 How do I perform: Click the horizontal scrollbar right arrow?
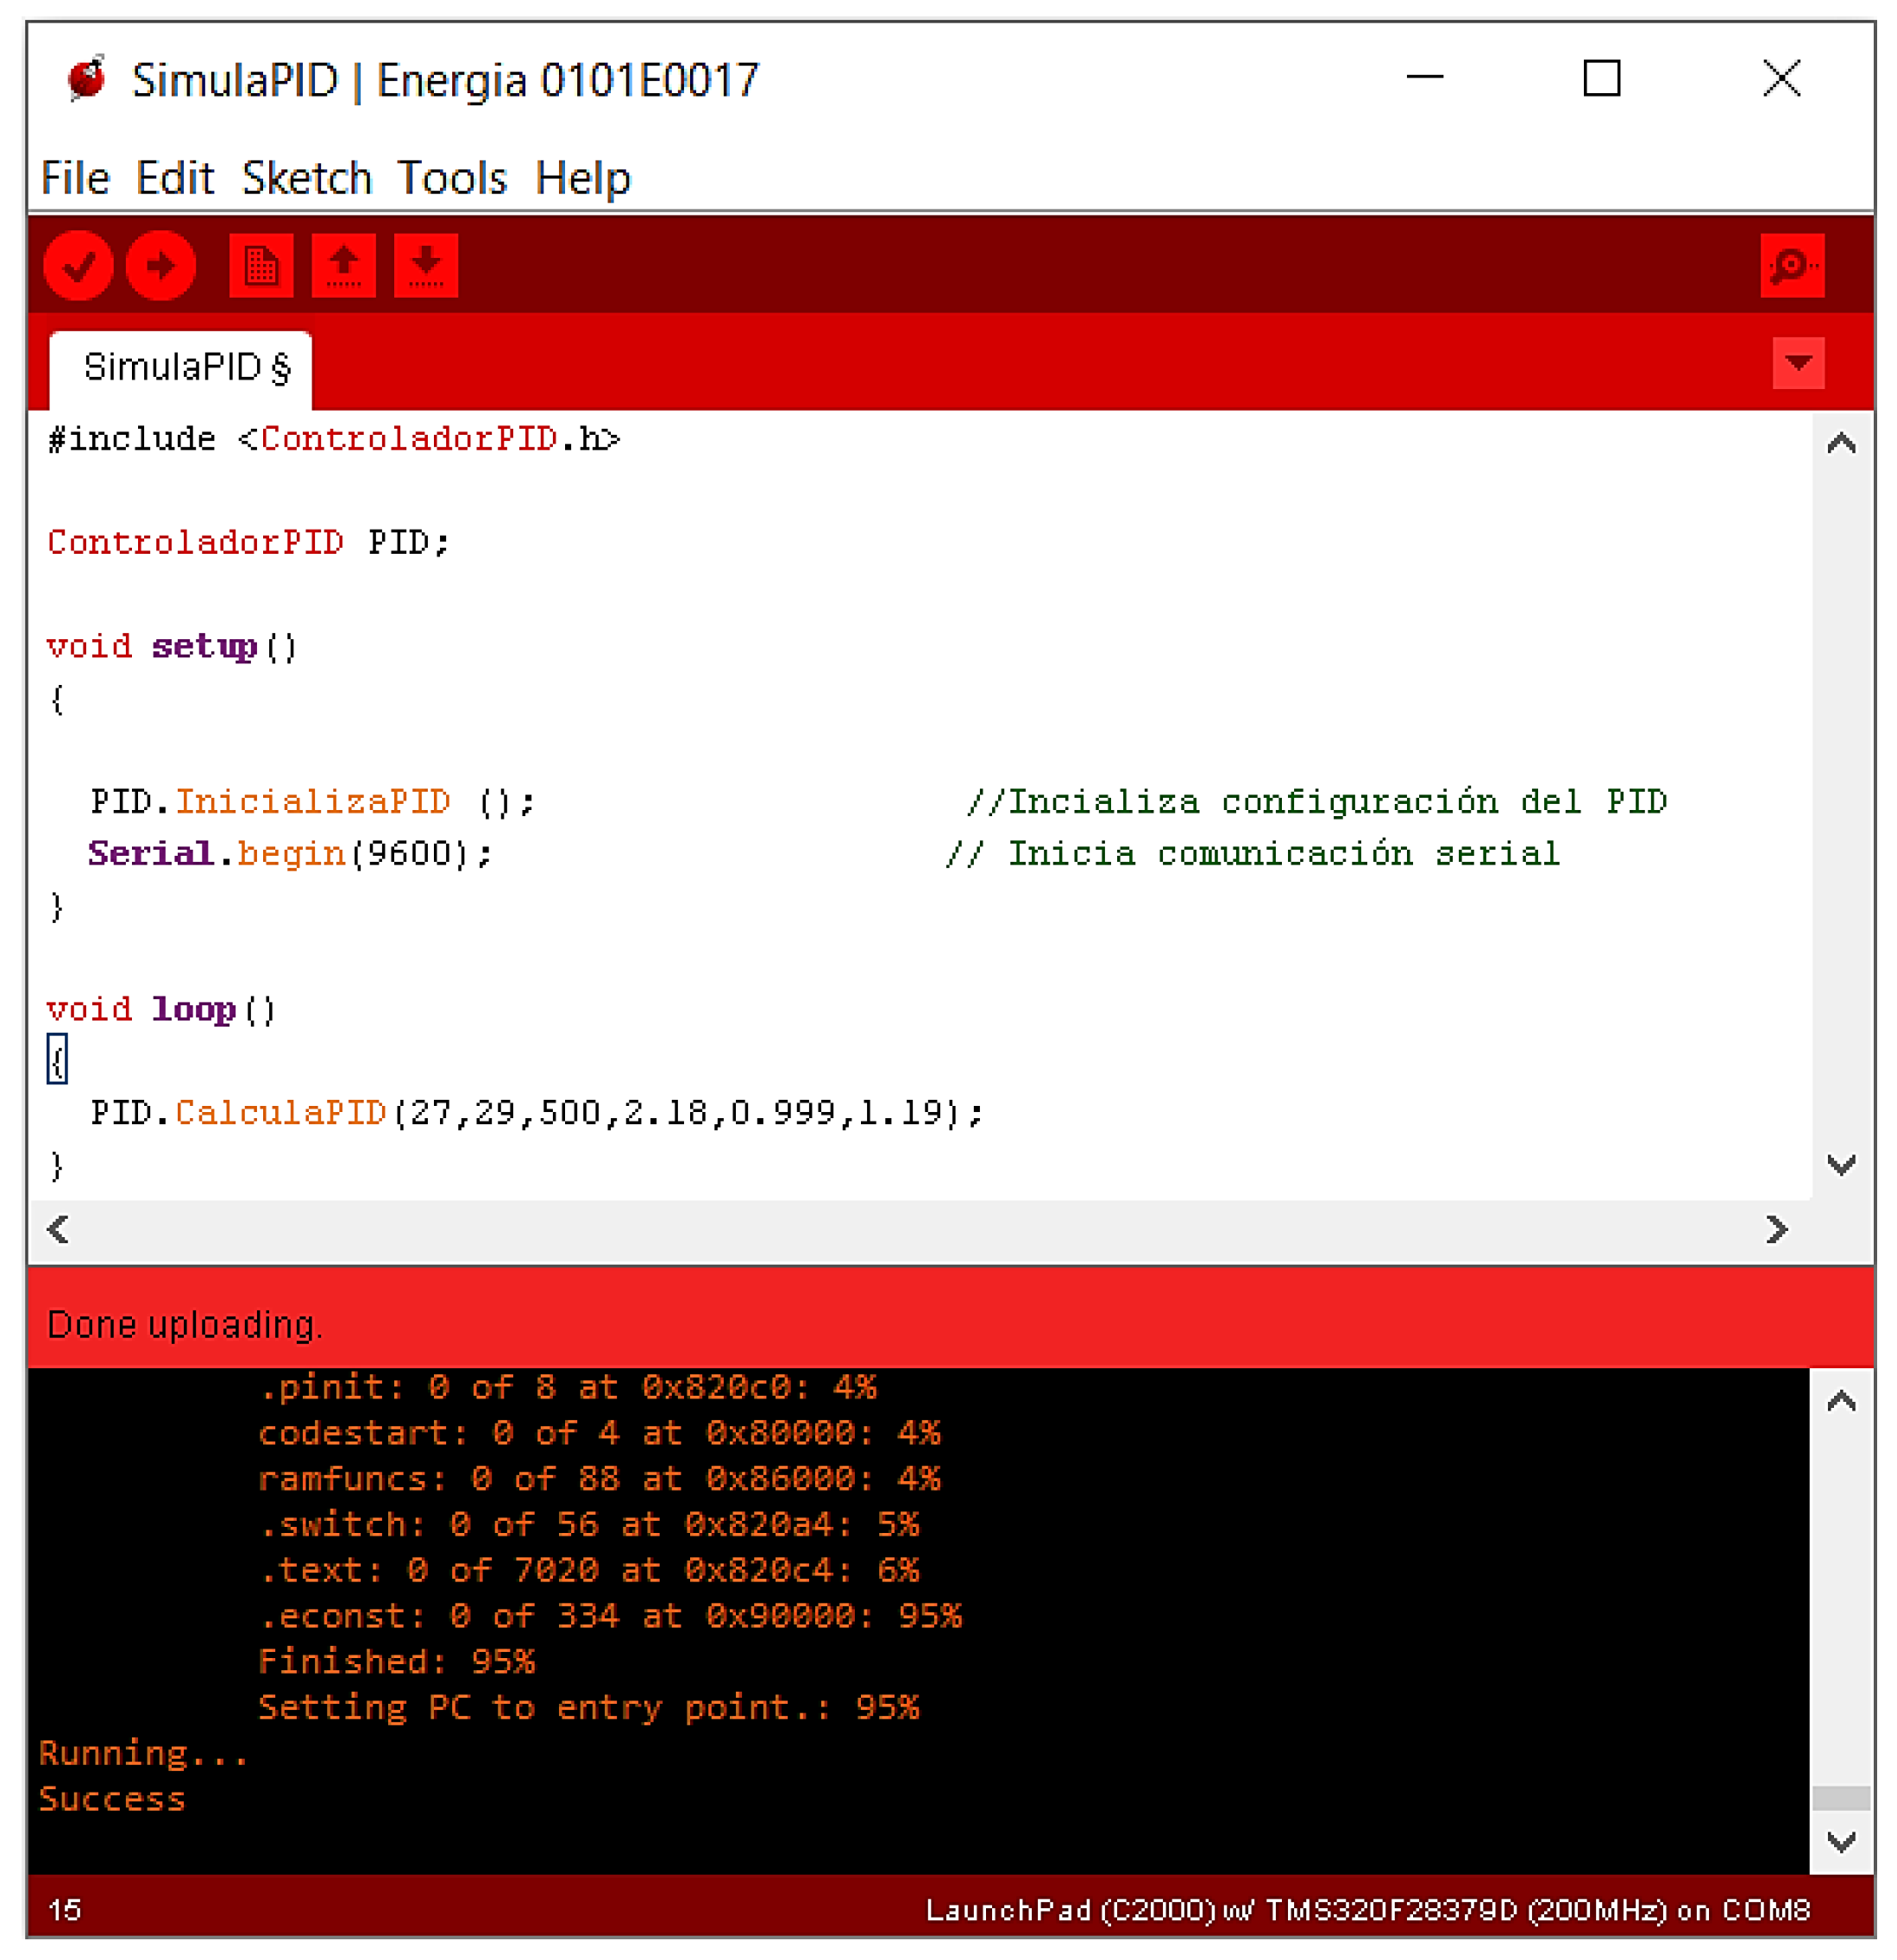1777,1230
